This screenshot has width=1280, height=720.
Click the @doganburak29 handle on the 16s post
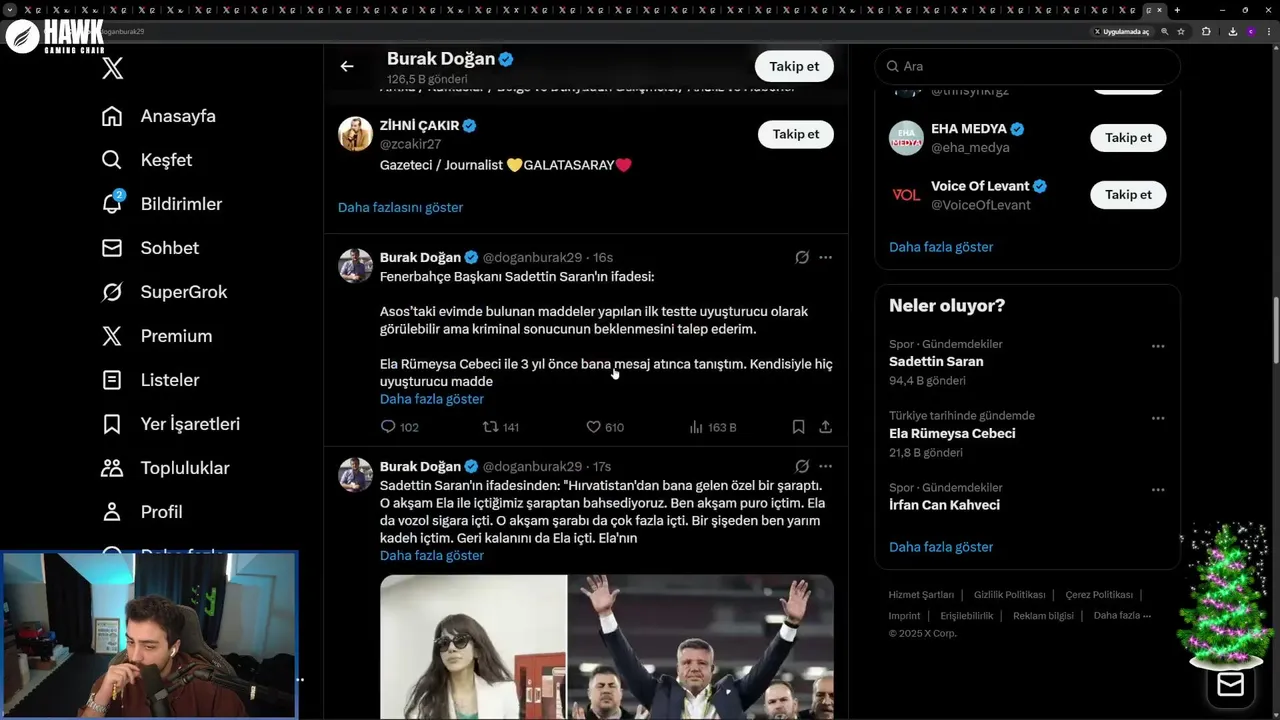[532, 257]
